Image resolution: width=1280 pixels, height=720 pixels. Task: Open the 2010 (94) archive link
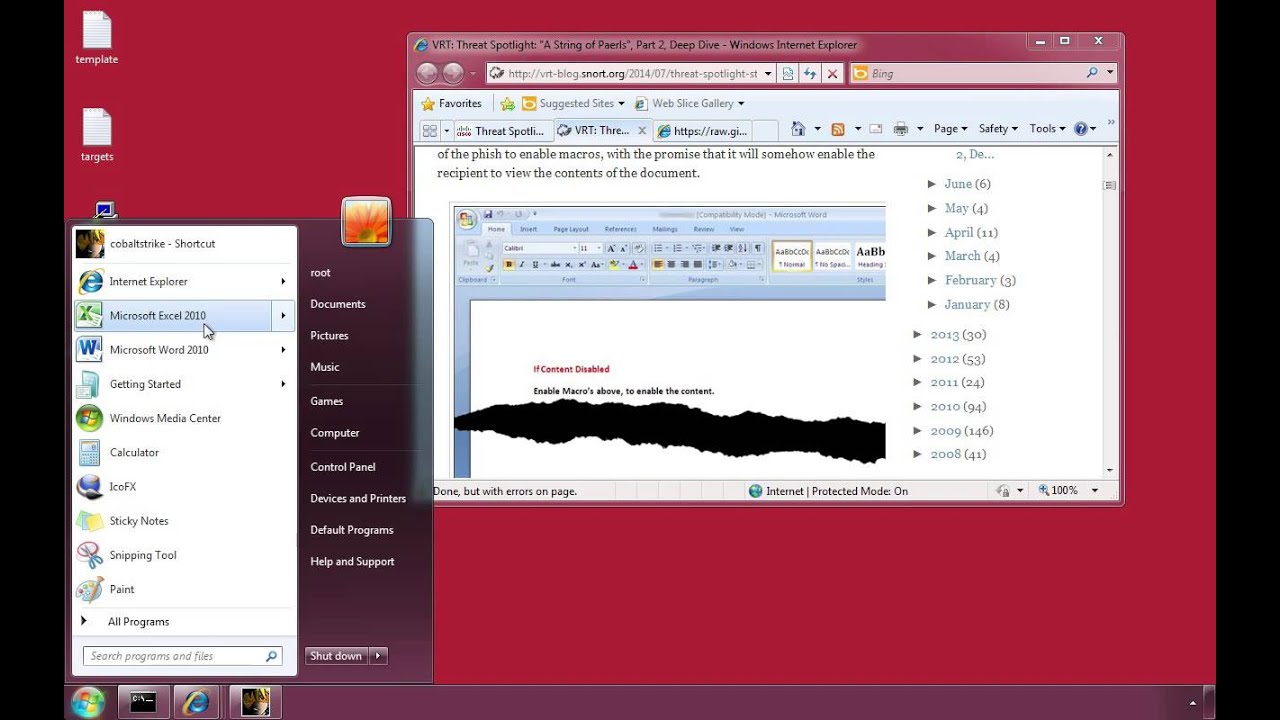tap(945, 406)
